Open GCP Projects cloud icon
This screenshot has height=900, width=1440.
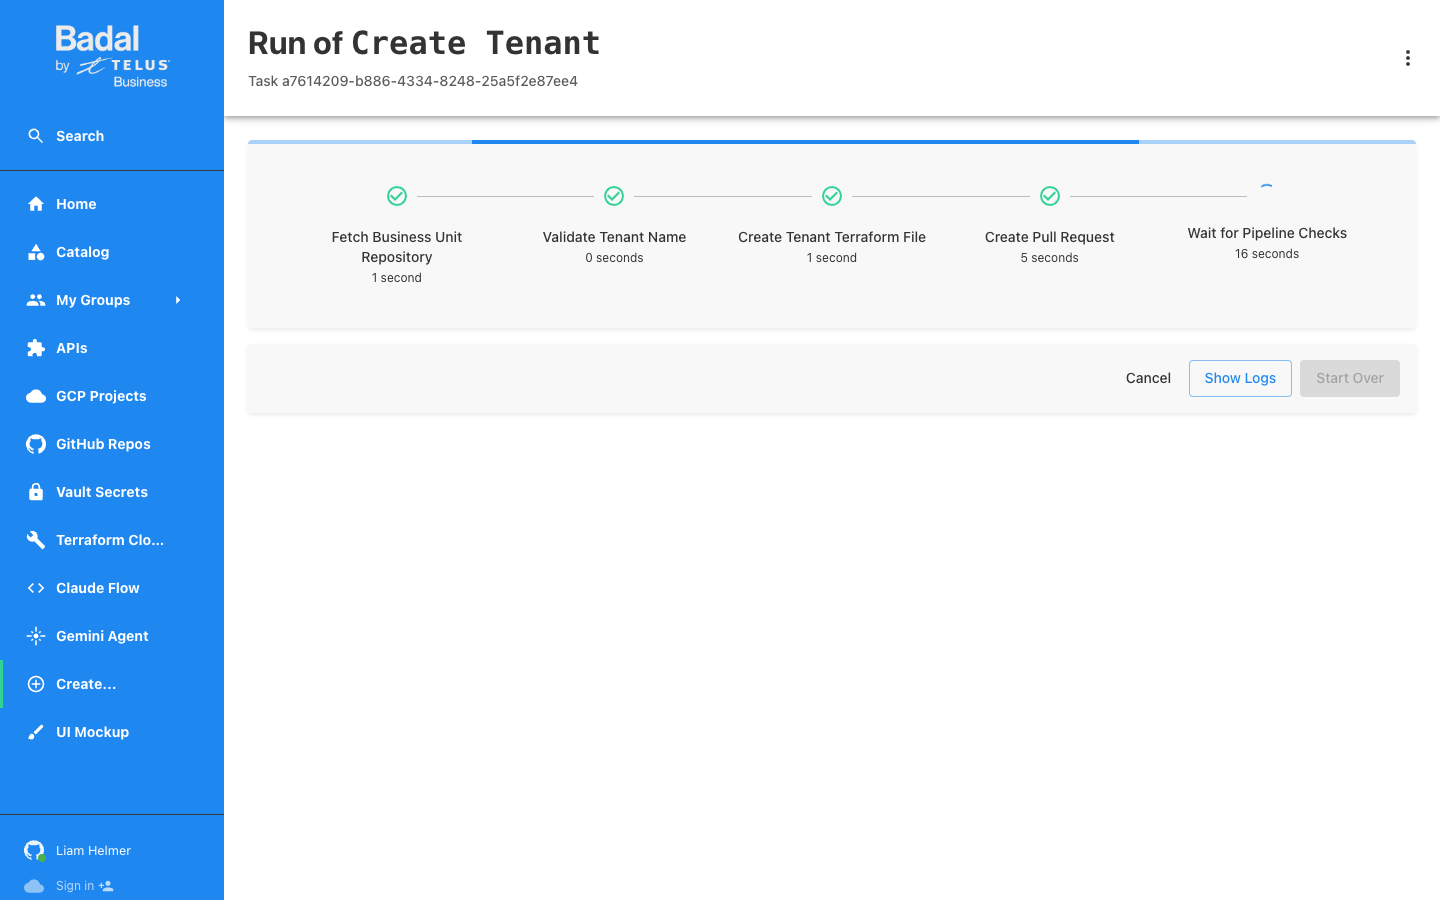click(36, 396)
